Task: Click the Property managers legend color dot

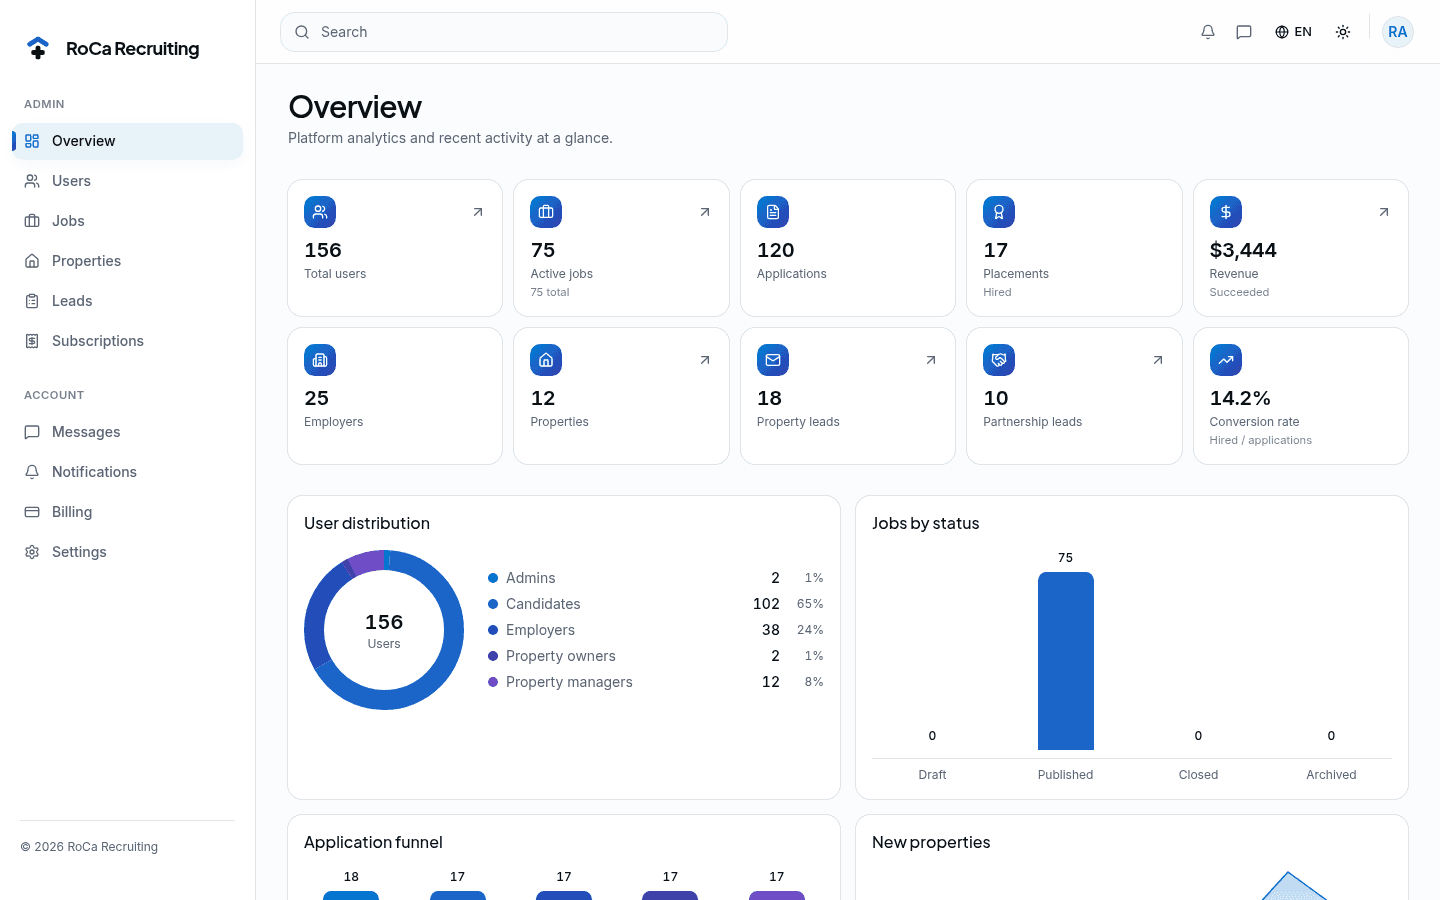Action: point(493,682)
